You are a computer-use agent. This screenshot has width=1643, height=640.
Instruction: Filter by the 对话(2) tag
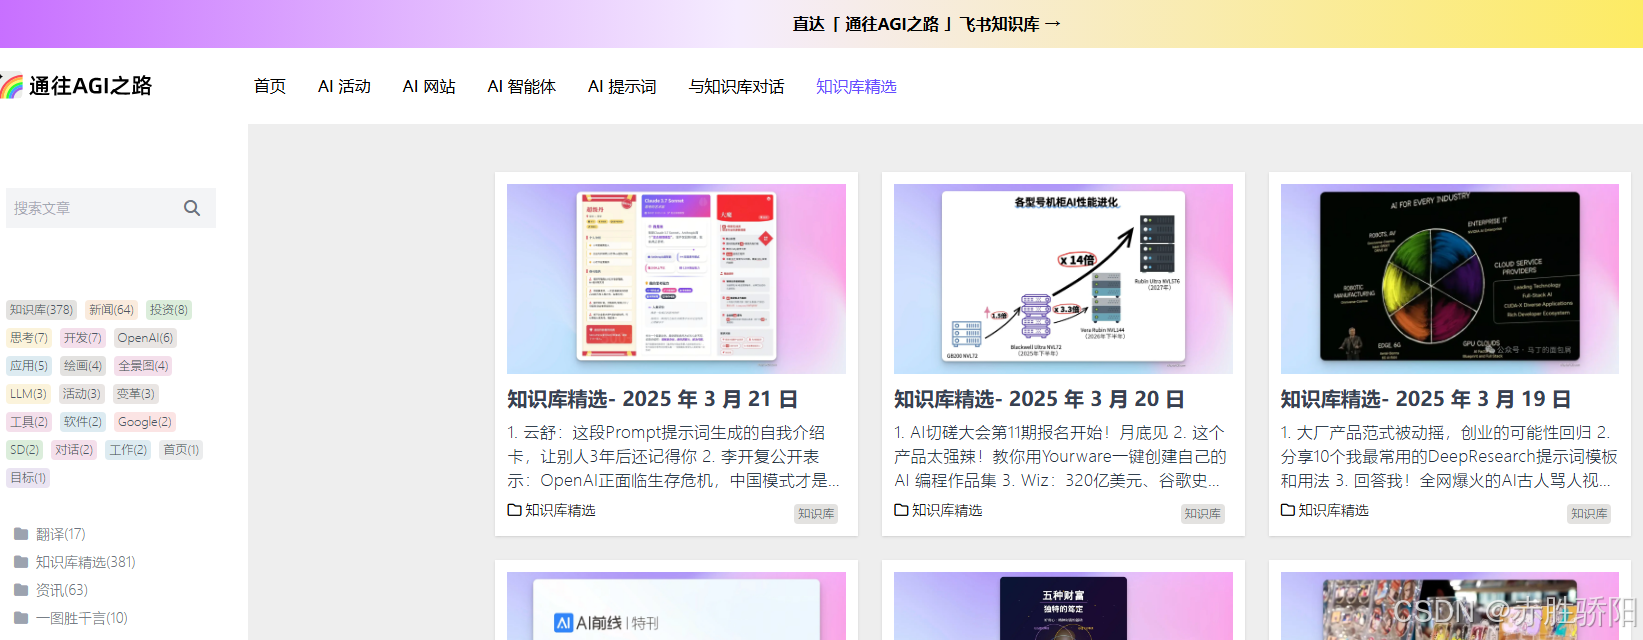(74, 450)
